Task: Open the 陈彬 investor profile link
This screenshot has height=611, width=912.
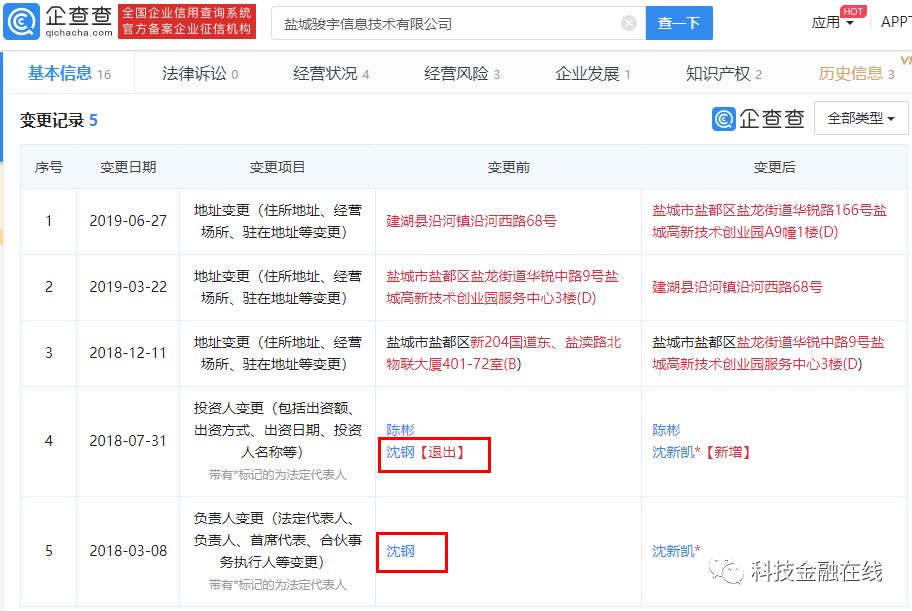Action: 399,430
